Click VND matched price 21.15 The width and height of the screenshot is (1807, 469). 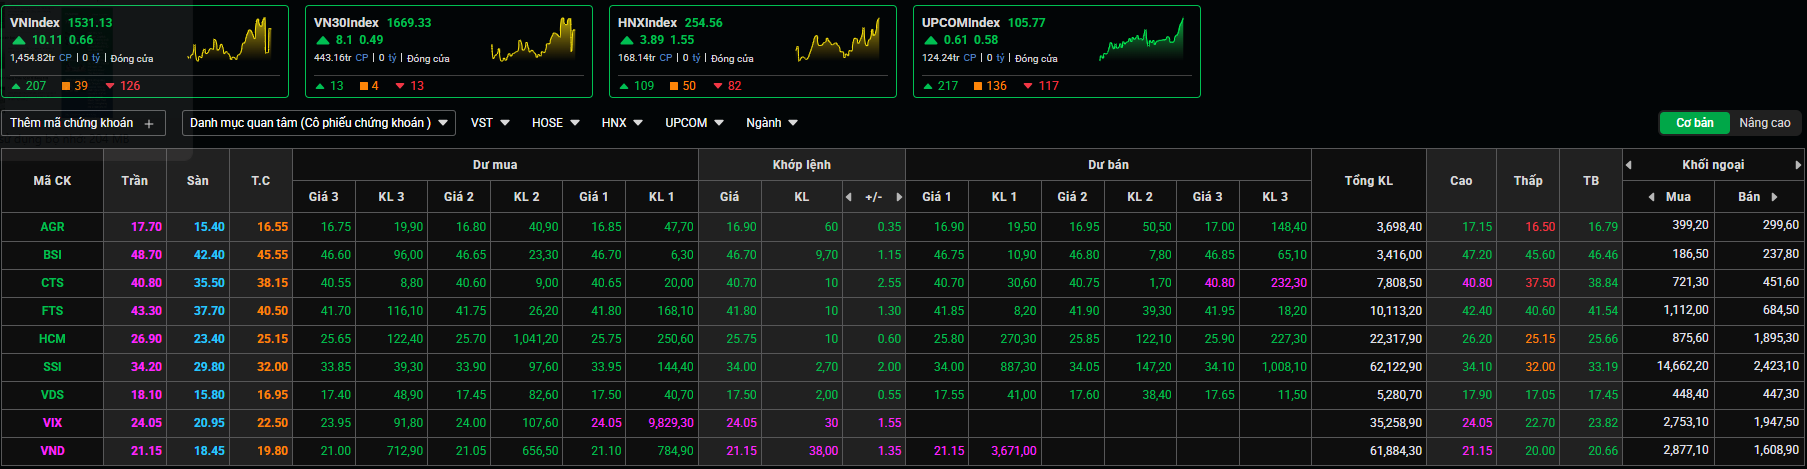741,451
